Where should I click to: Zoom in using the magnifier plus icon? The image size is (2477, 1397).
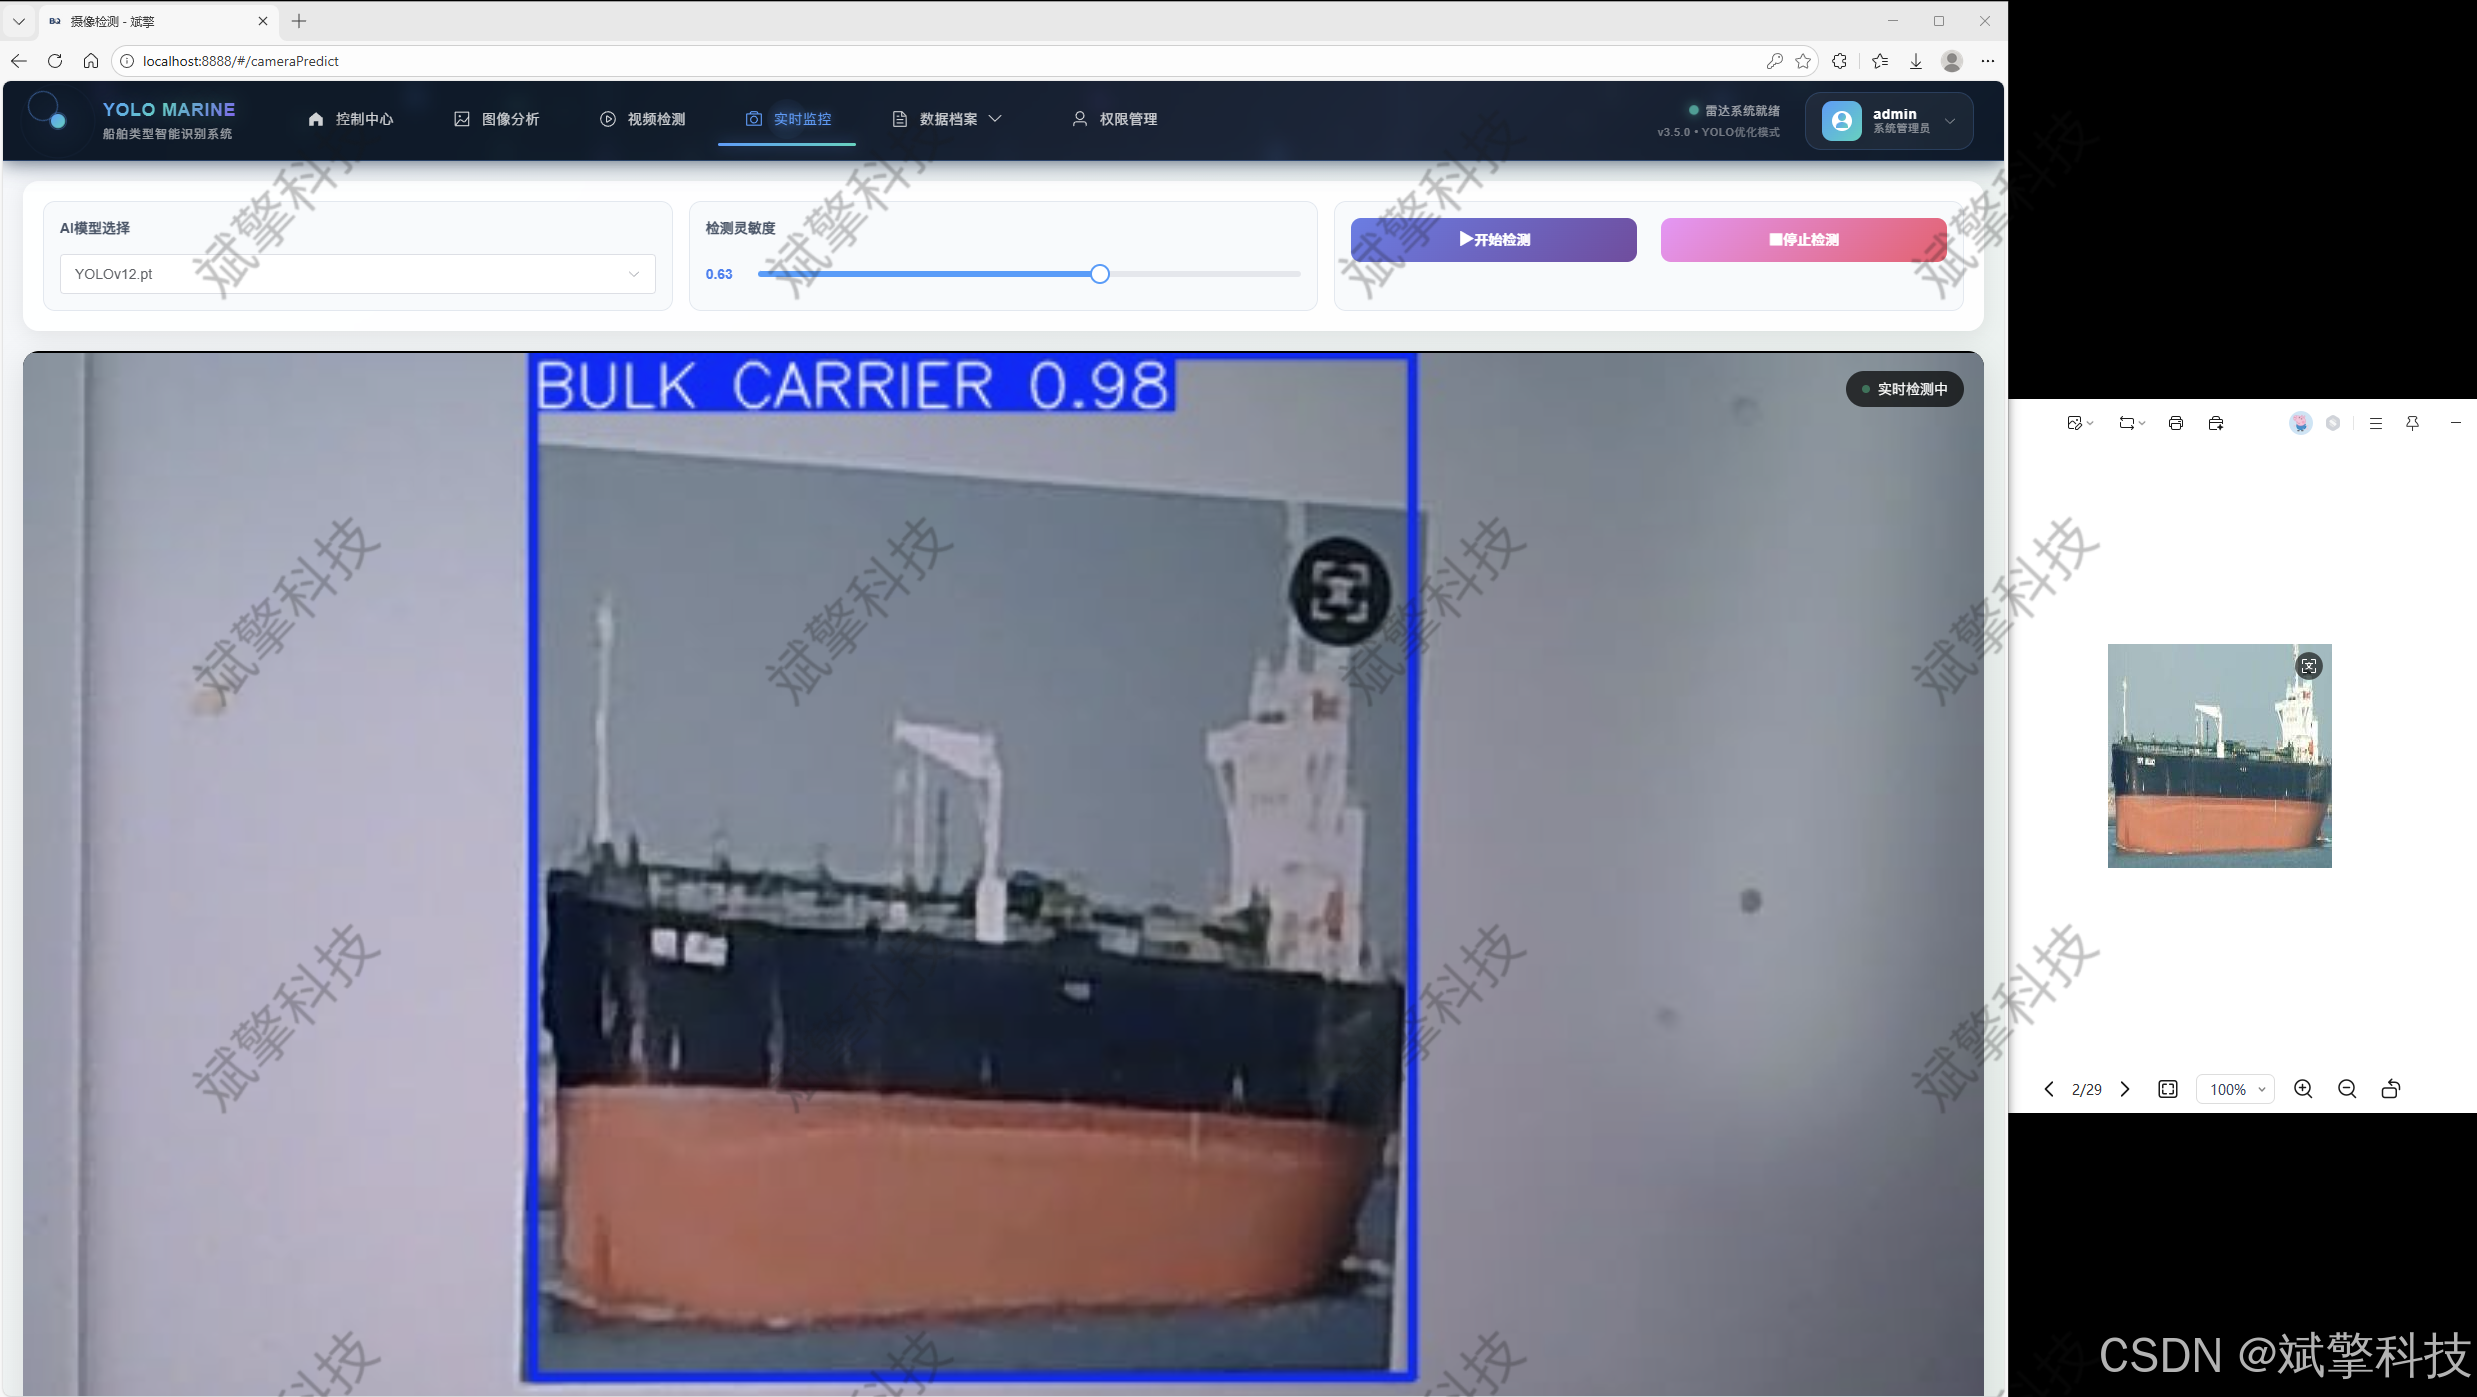(2303, 1089)
